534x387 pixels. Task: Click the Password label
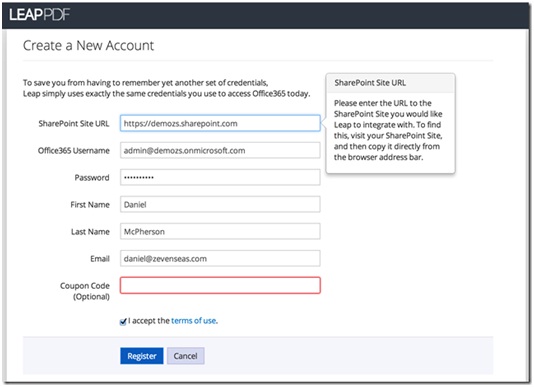pyautogui.click(x=92, y=177)
